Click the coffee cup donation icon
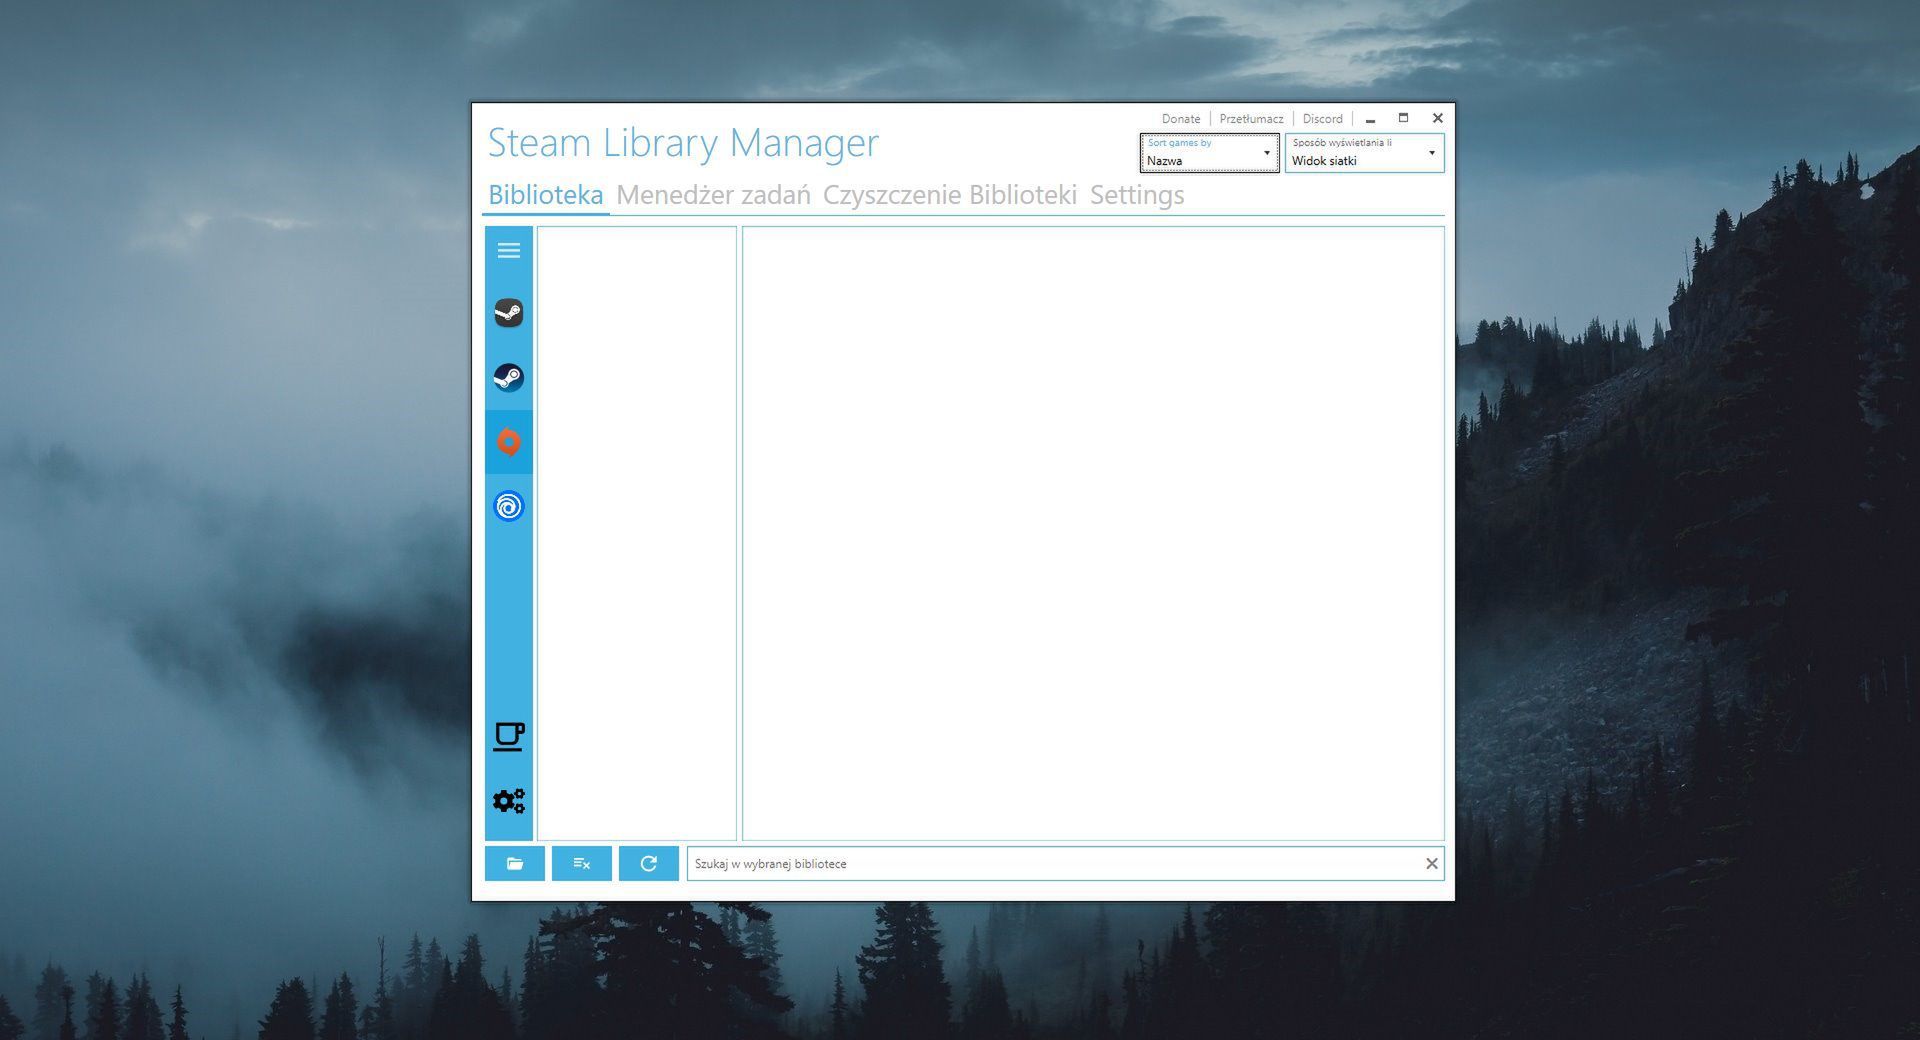This screenshot has height=1040, width=1920. click(x=509, y=736)
